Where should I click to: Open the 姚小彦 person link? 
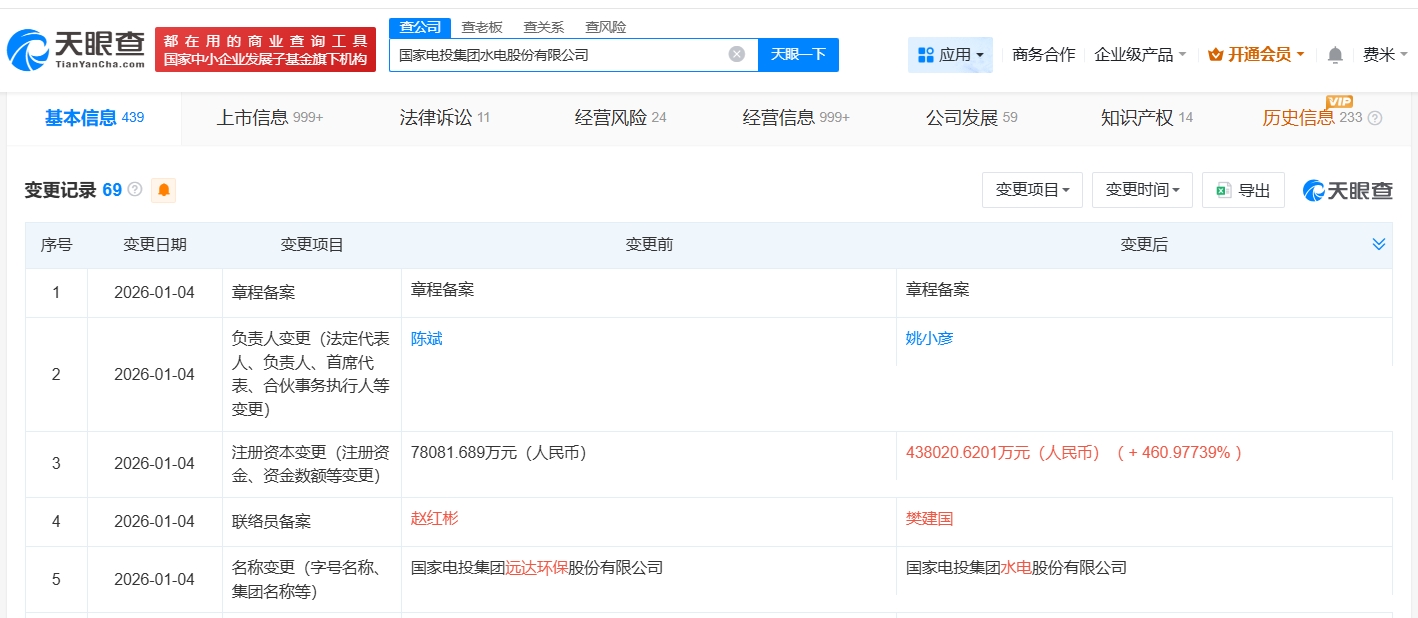coord(930,339)
